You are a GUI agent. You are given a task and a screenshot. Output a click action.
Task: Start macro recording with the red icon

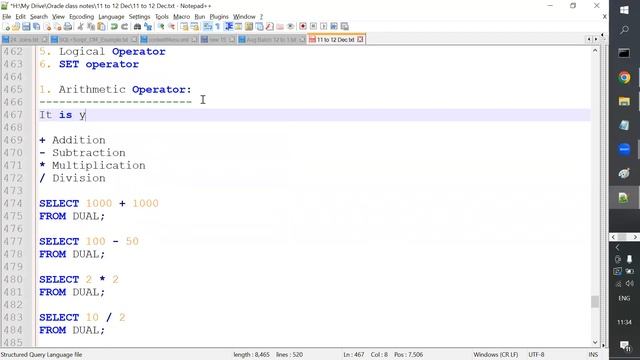pos(303,27)
